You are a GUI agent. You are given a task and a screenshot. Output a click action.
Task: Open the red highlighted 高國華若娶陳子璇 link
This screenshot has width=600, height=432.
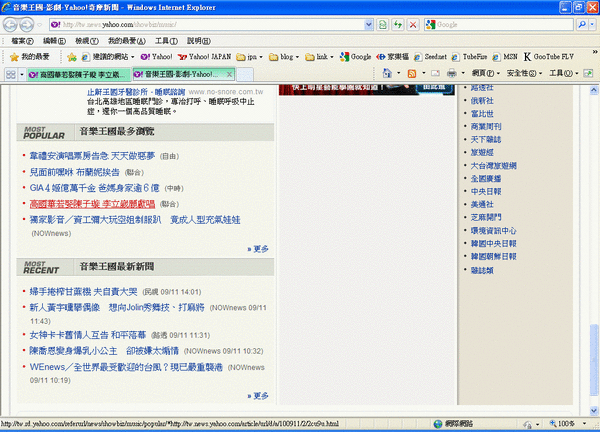coord(92,204)
